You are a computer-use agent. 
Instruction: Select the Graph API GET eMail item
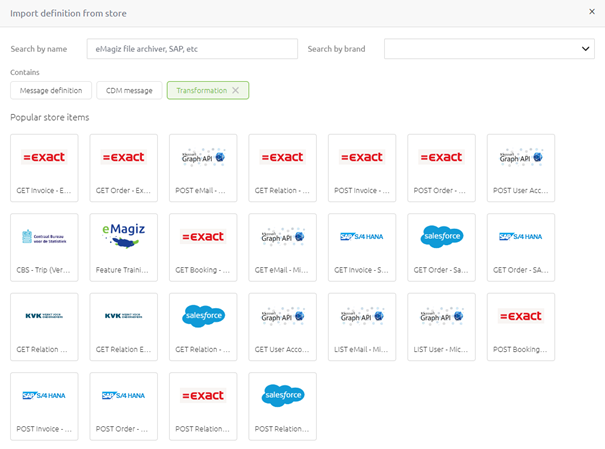(283, 247)
